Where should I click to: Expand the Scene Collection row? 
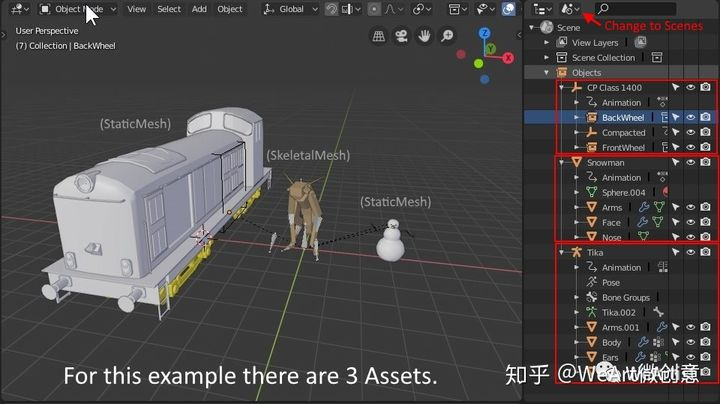coord(546,58)
